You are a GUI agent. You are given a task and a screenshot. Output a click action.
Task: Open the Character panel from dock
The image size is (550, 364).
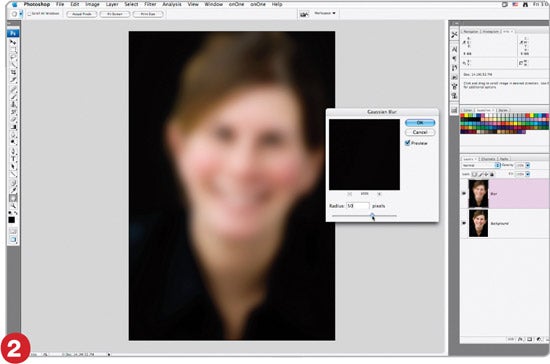(454, 49)
